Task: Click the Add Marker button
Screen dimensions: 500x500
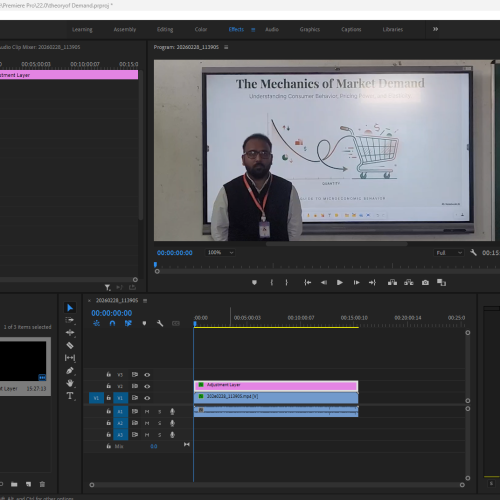Action: pos(254,283)
